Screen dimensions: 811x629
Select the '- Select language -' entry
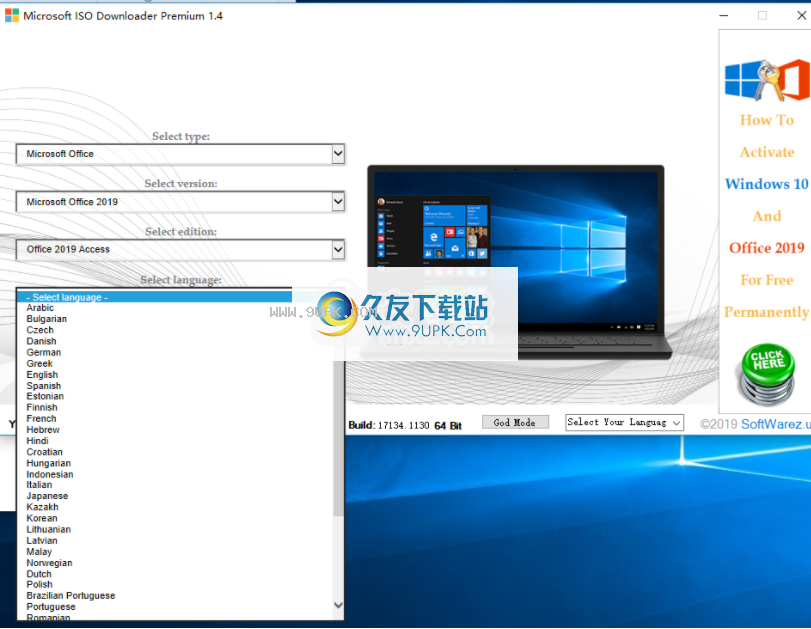154,297
